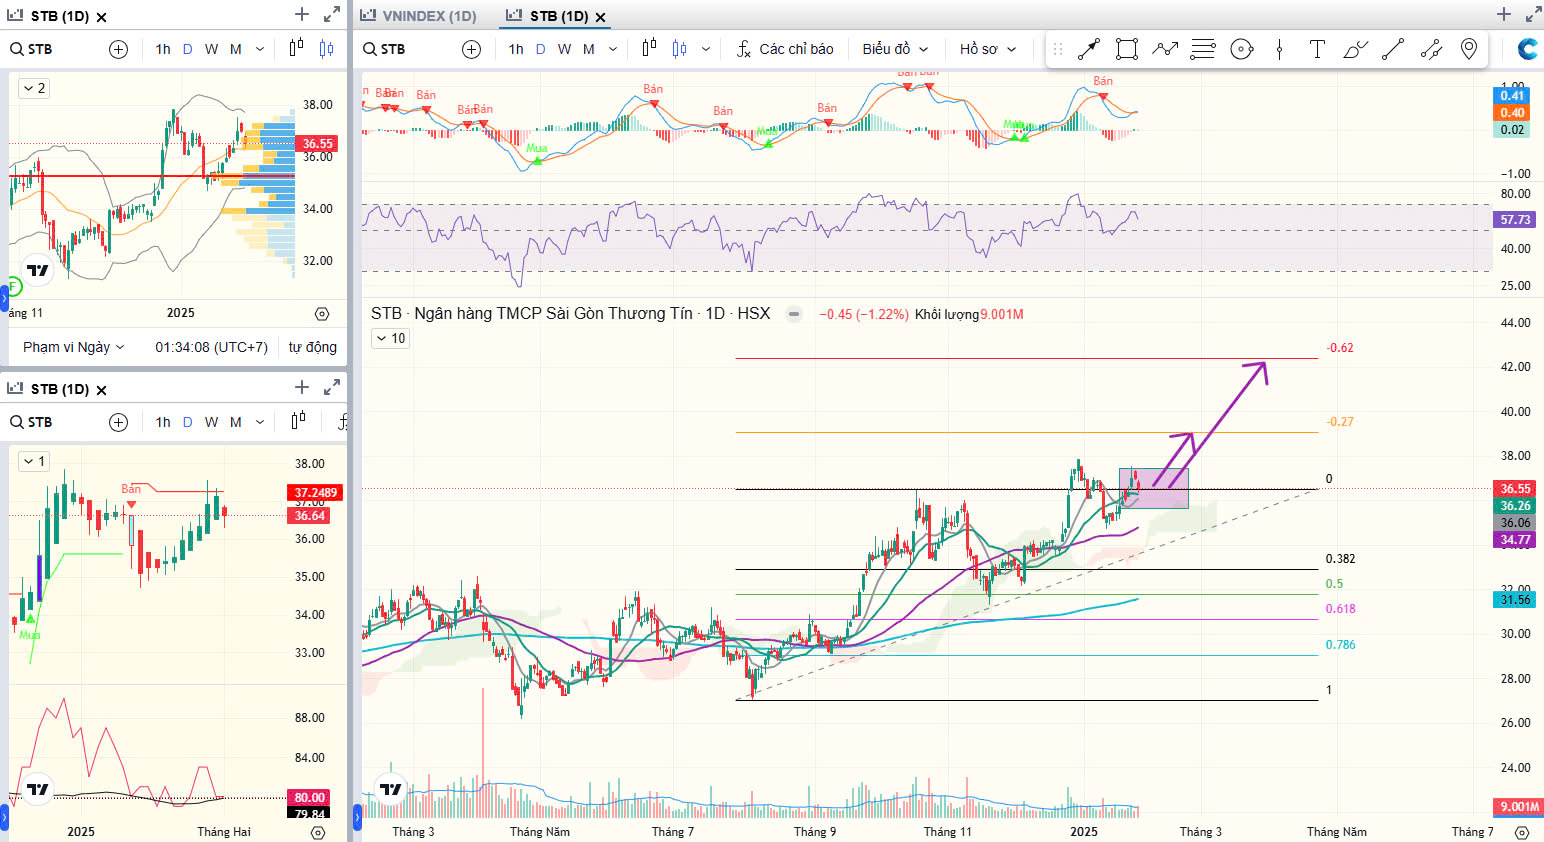Select the brush drawing tool
This screenshot has height=842, width=1544.
pyautogui.click(x=1355, y=49)
